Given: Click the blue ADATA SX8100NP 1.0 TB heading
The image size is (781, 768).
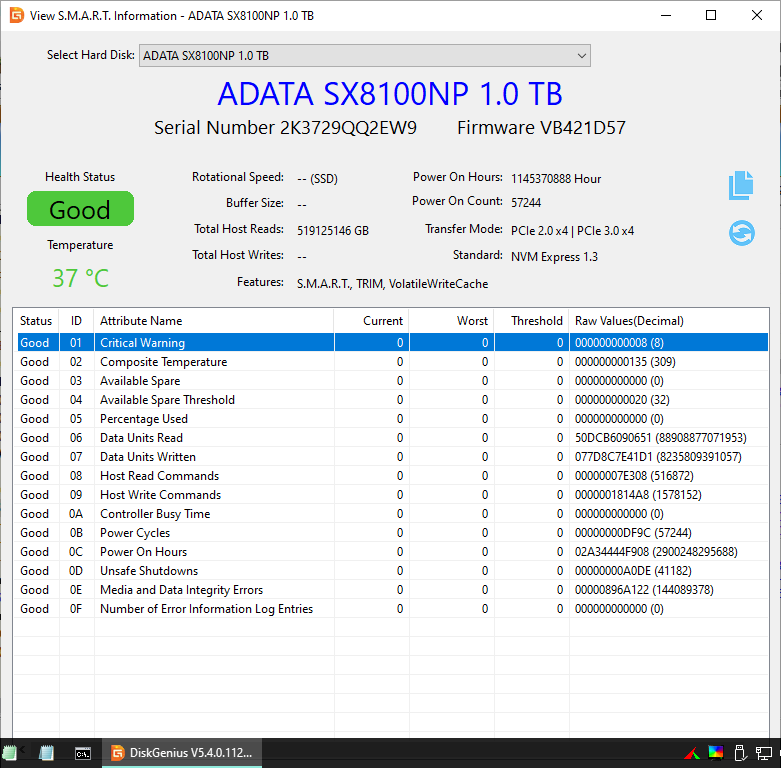Looking at the screenshot, I should [390, 94].
